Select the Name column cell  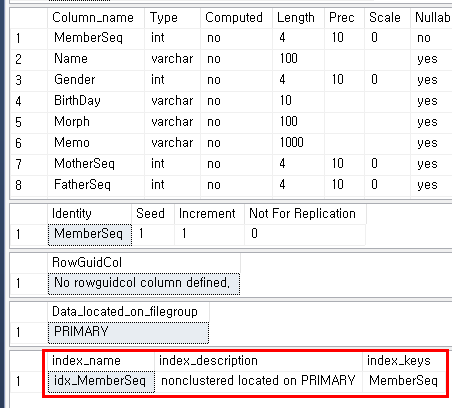tap(96, 59)
